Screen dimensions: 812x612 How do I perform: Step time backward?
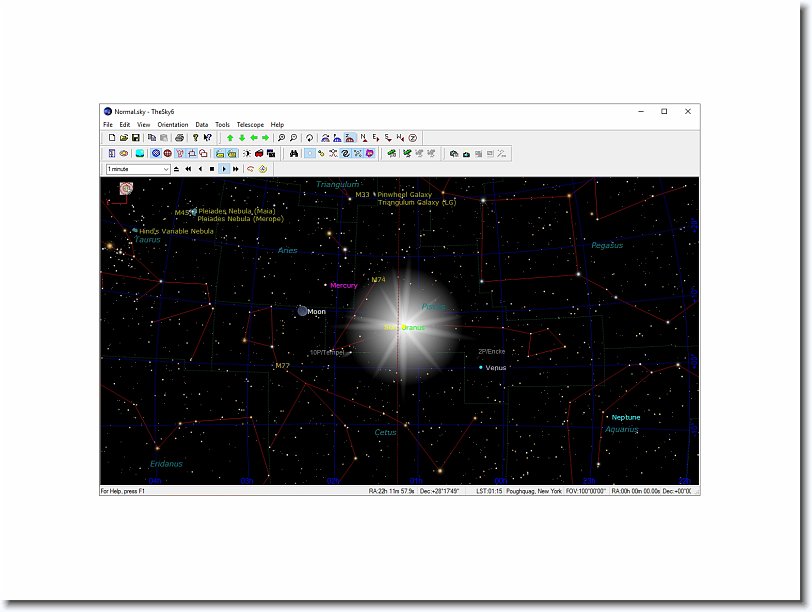tap(200, 169)
